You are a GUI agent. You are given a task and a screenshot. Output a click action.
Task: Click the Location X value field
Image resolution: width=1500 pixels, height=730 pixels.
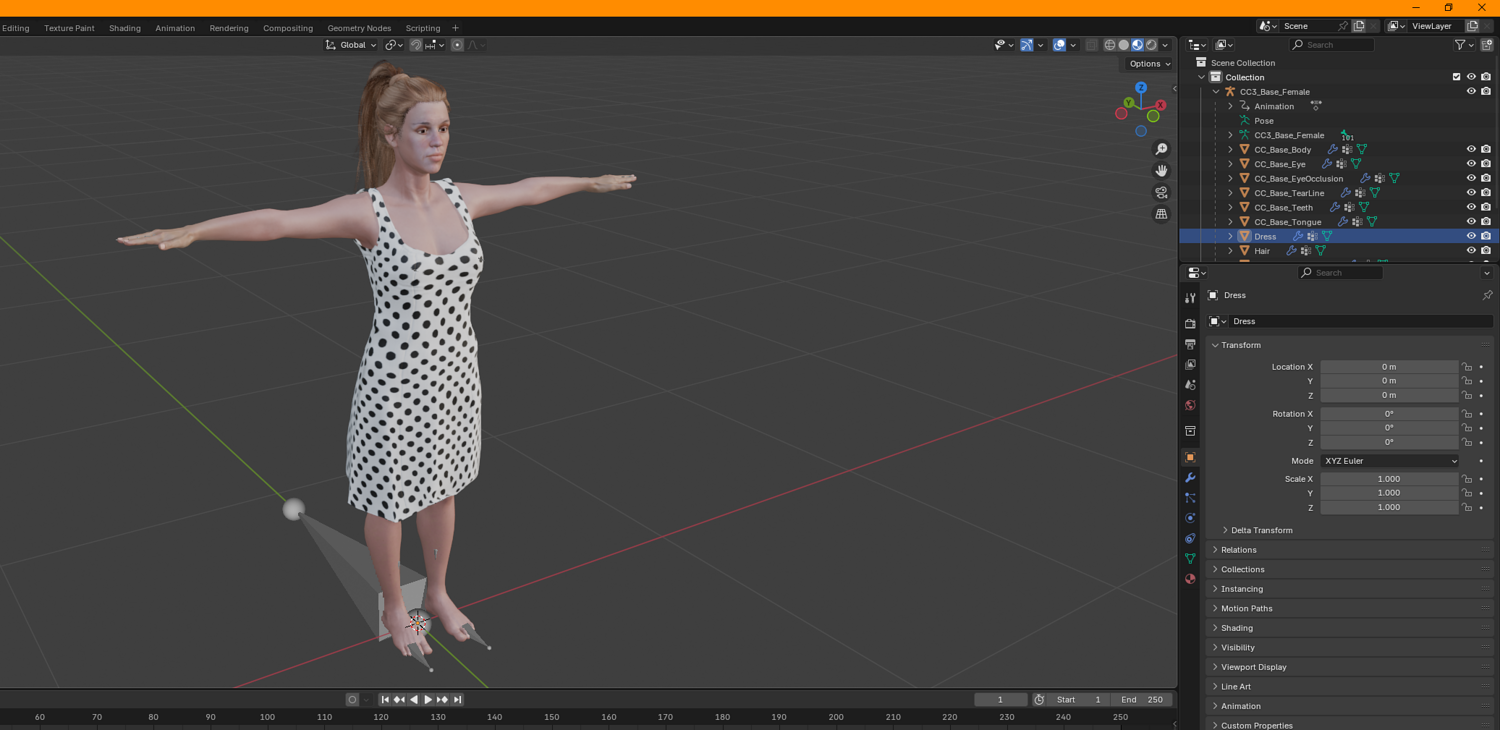pos(1389,367)
